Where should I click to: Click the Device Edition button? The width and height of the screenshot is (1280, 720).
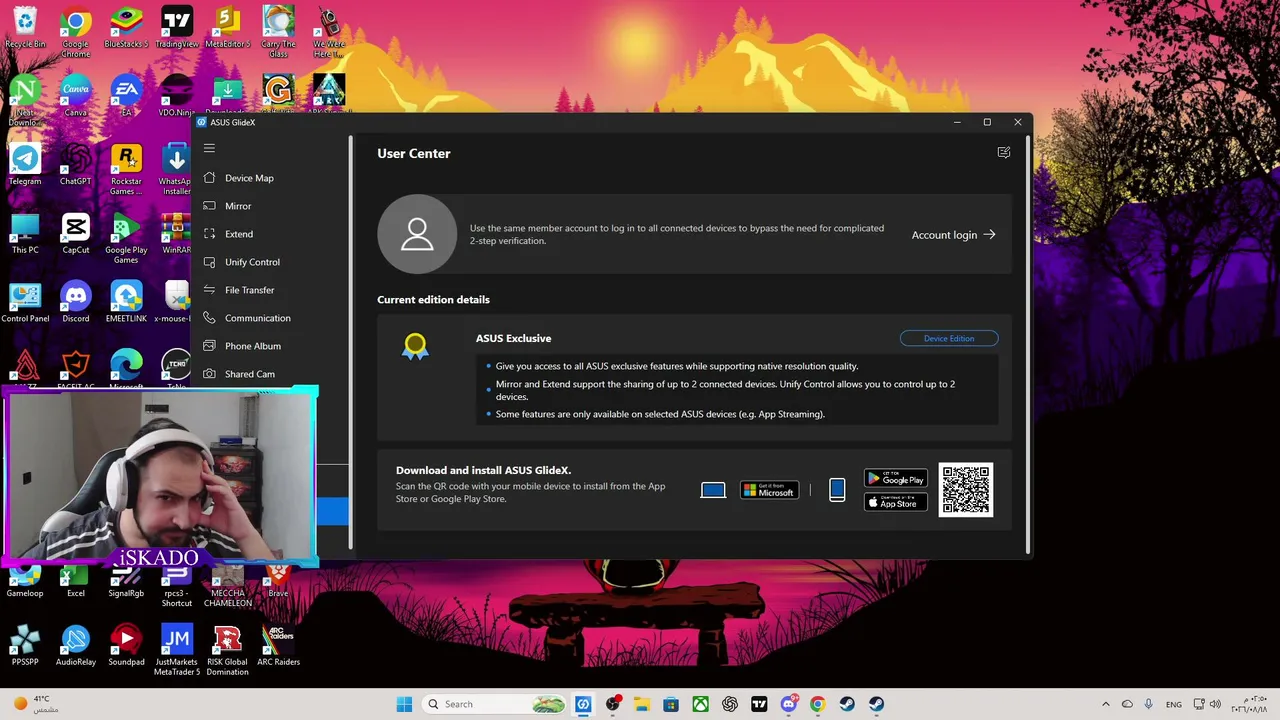(949, 338)
